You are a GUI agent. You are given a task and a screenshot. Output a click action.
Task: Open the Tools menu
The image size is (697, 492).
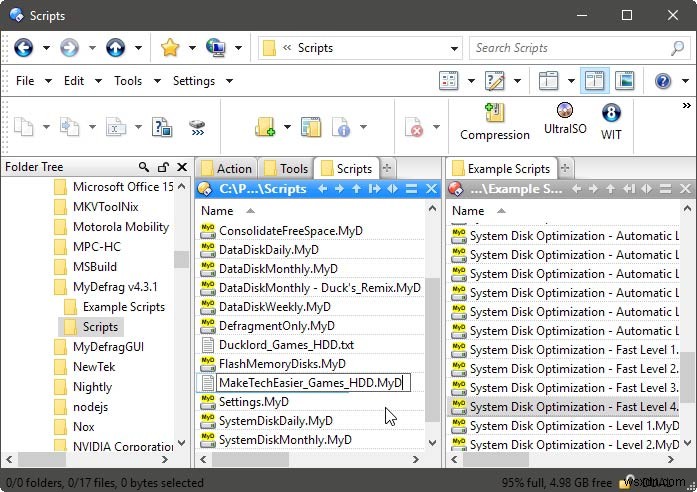[128, 81]
